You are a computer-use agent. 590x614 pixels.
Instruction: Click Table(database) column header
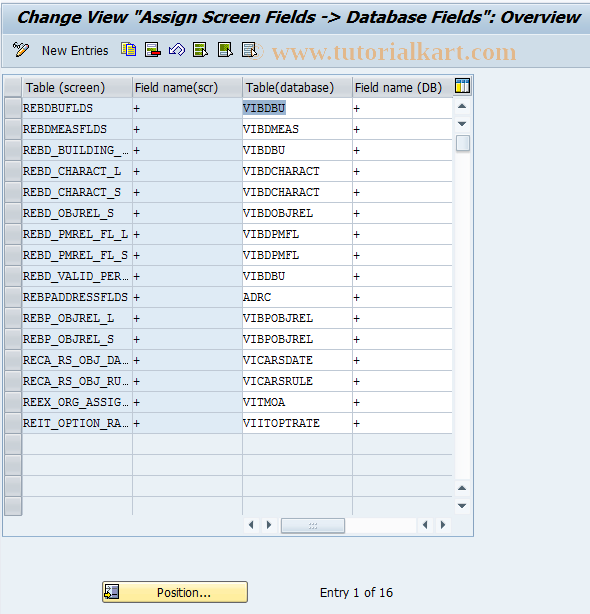tap(297, 87)
